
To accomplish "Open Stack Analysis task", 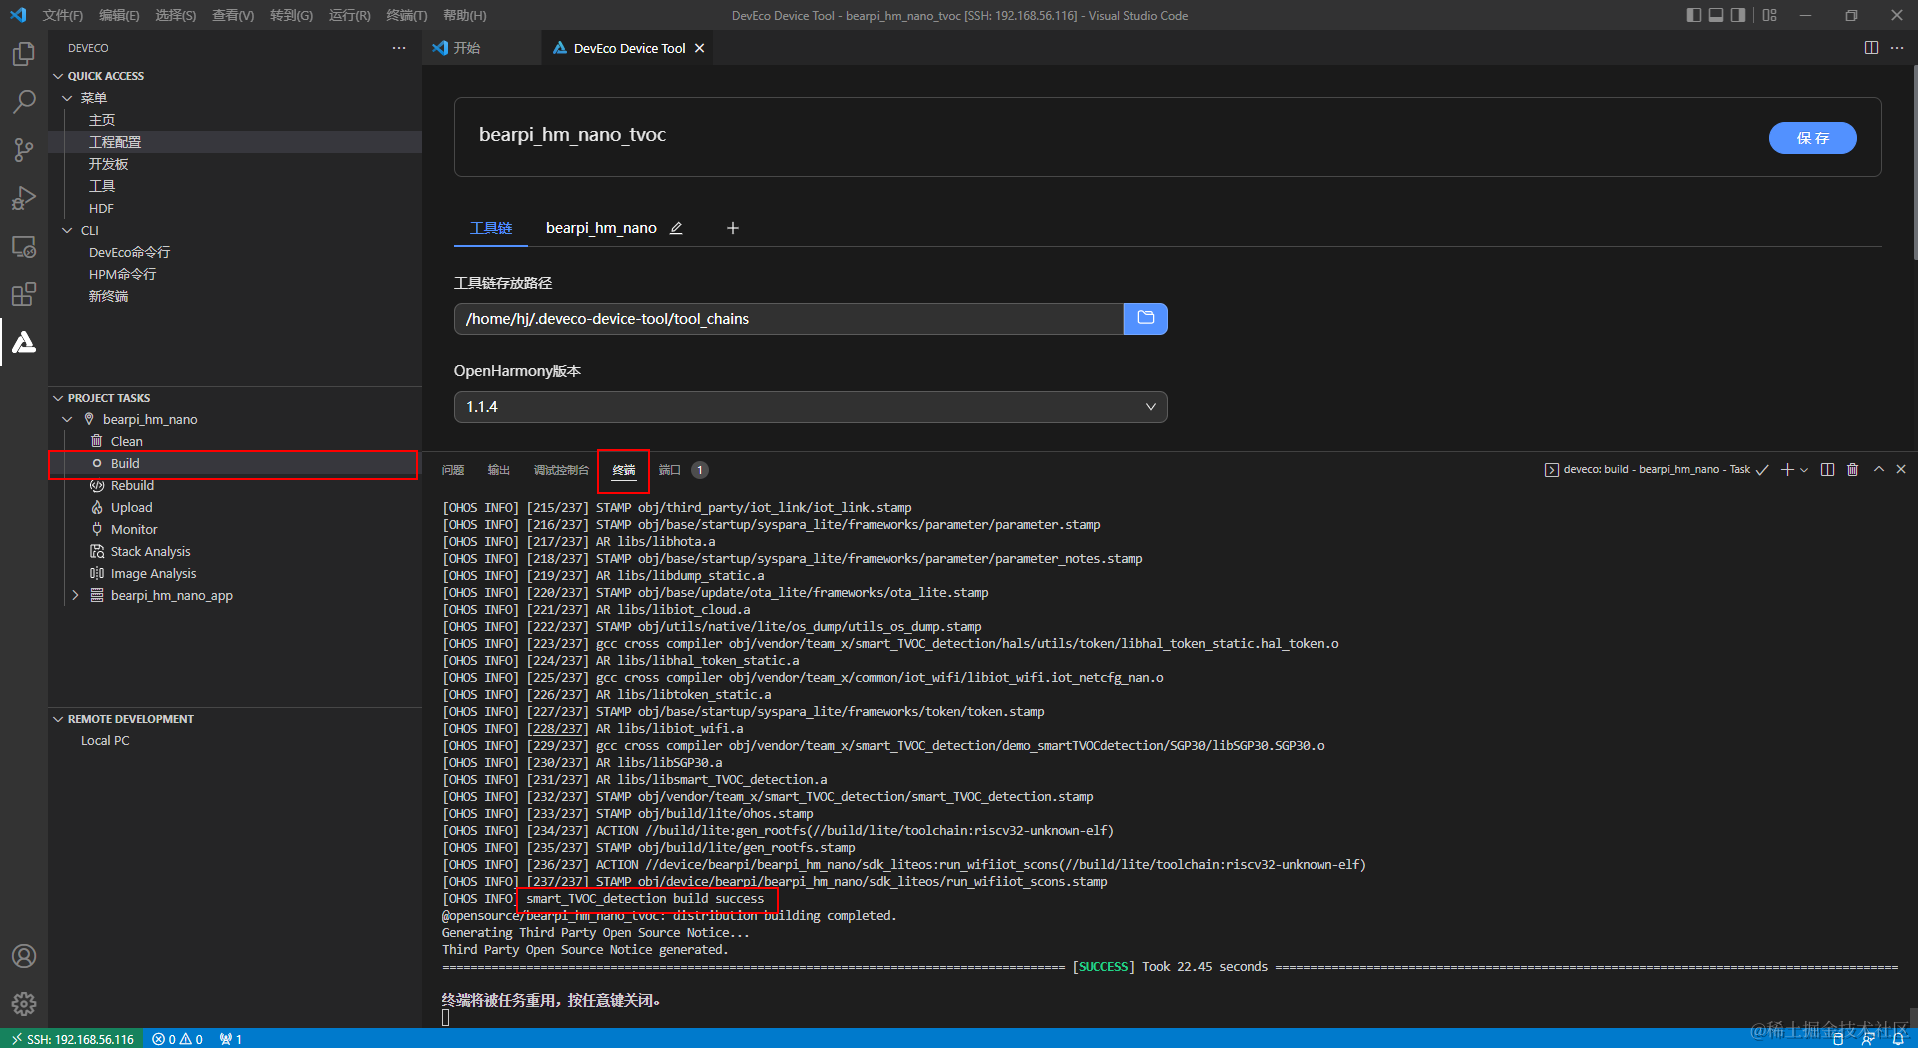I will pyautogui.click(x=234, y=552).
